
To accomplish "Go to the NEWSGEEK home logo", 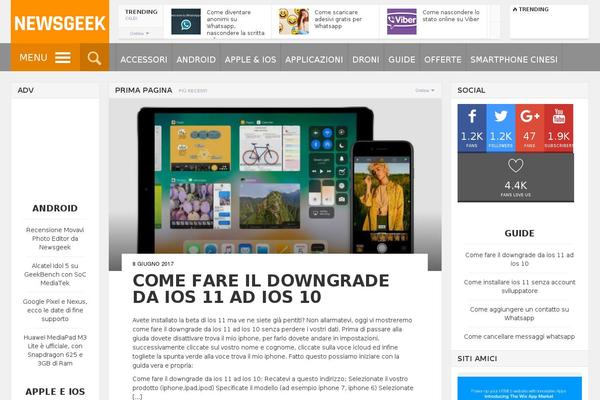I will coord(60,23).
